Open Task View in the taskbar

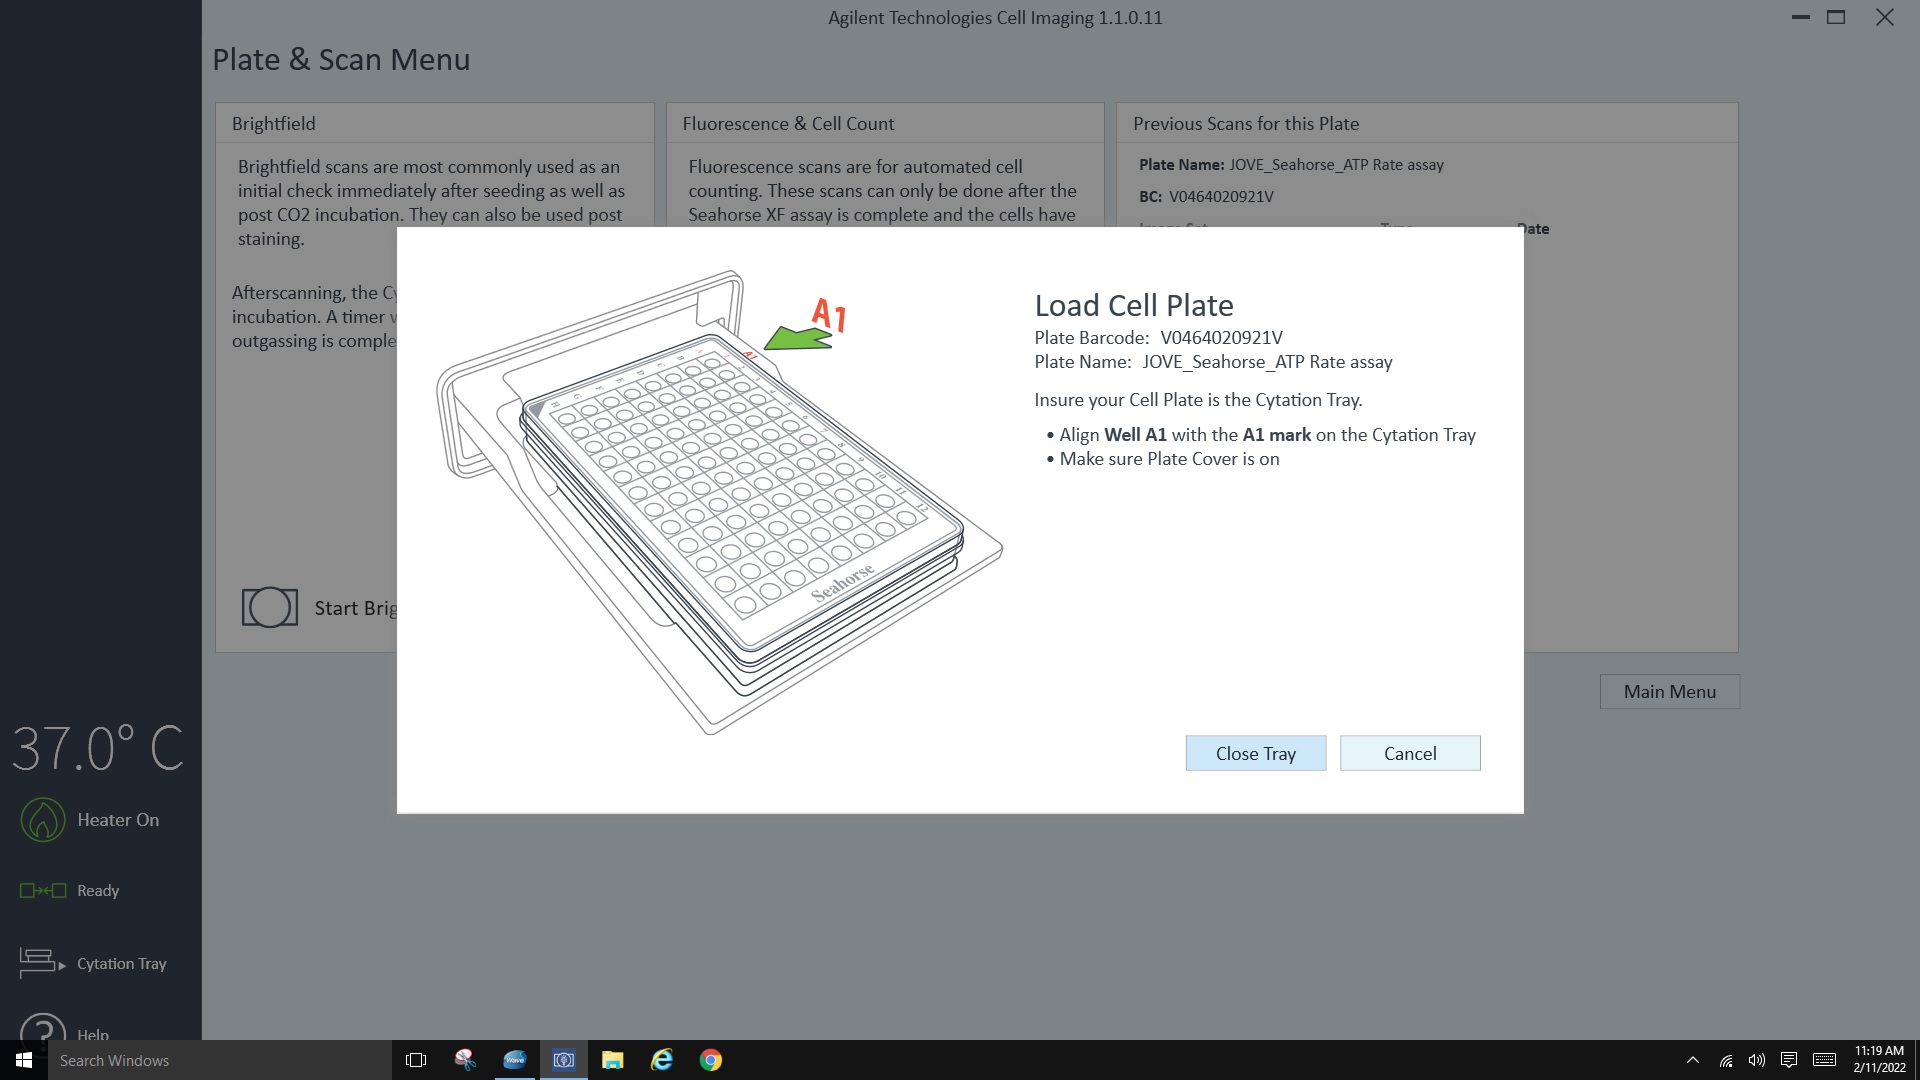pos(416,1060)
